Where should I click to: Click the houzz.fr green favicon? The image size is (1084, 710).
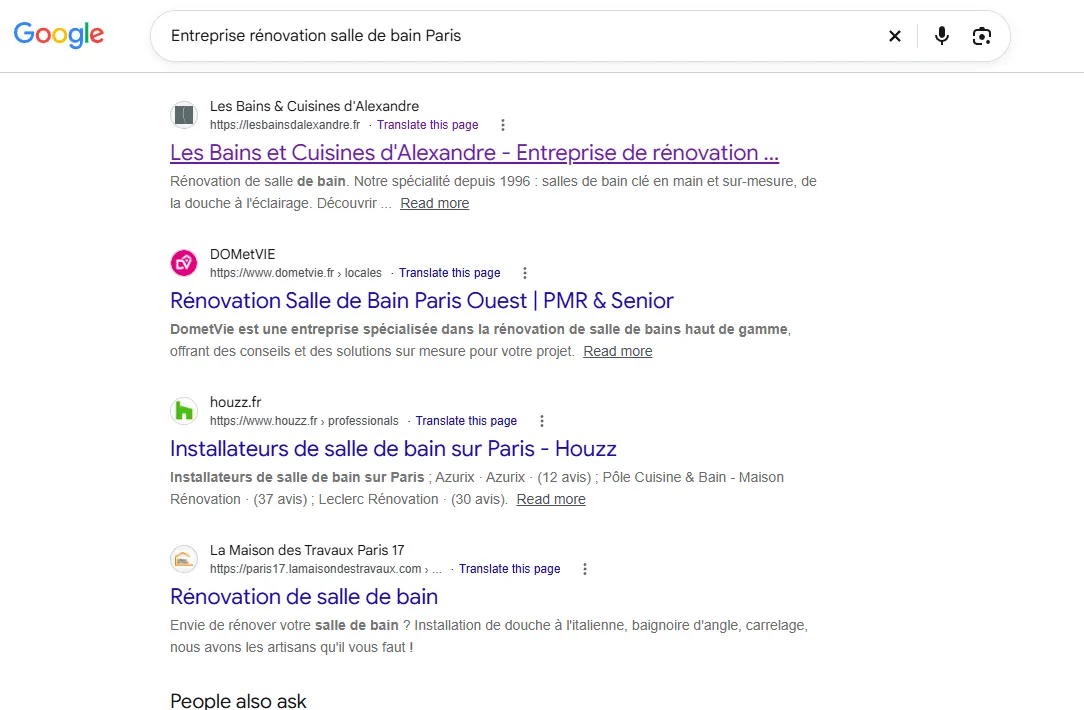184,411
